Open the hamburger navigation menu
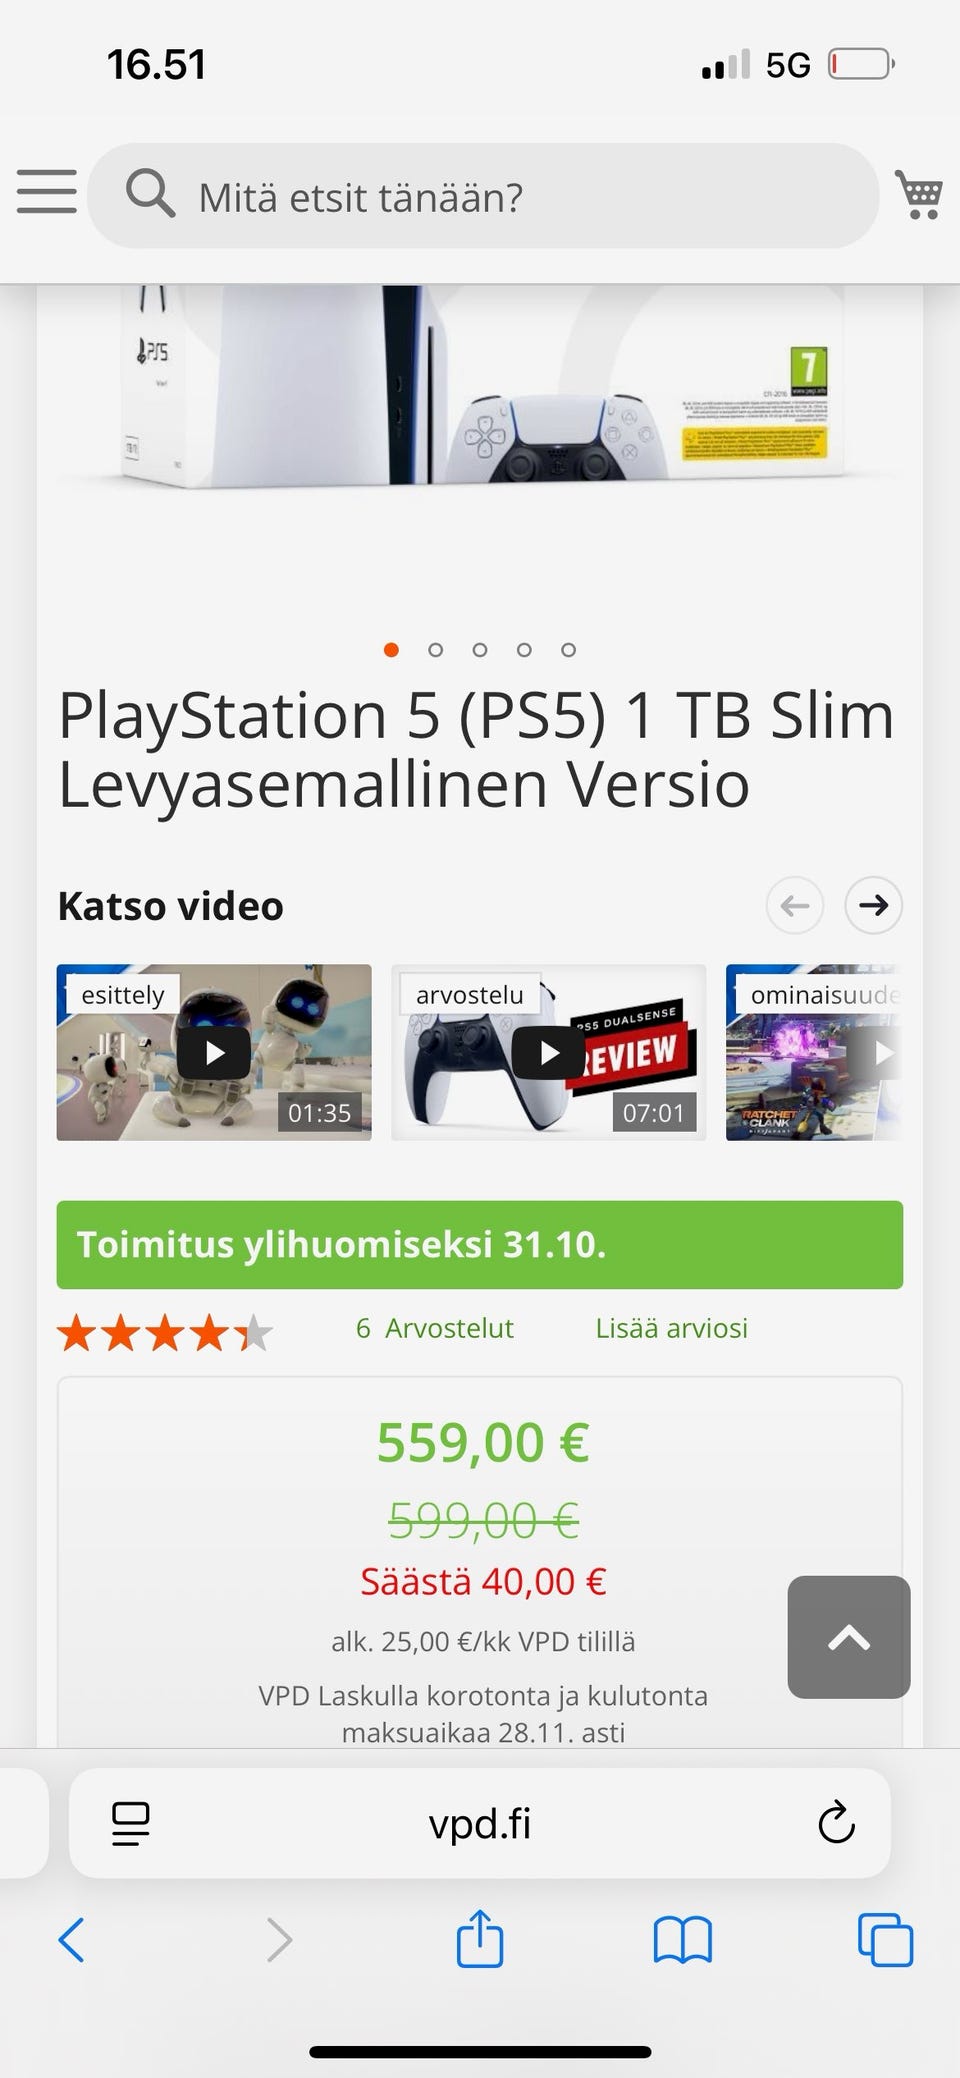Image resolution: width=960 pixels, height=2078 pixels. 46,192
